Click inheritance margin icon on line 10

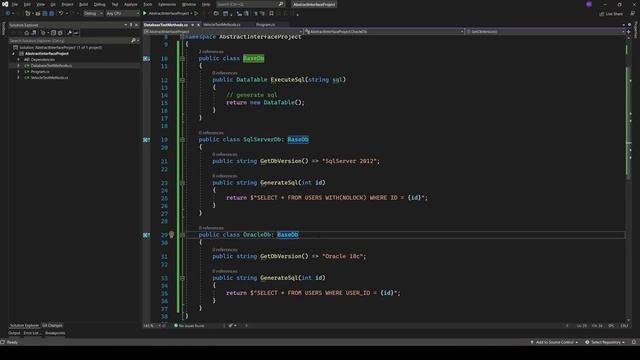pyautogui.click(x=146, y=59)
